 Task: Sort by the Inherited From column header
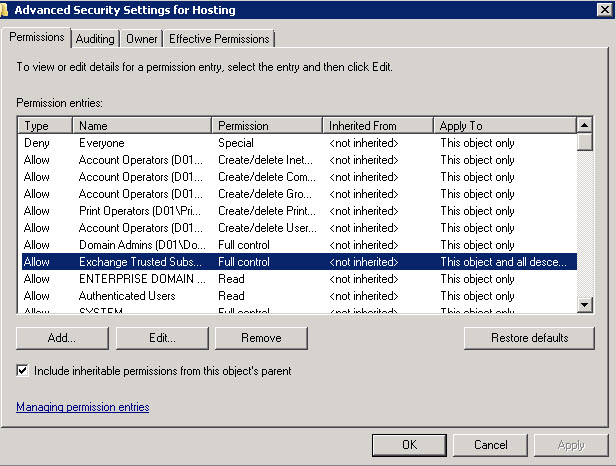point(378,126)
